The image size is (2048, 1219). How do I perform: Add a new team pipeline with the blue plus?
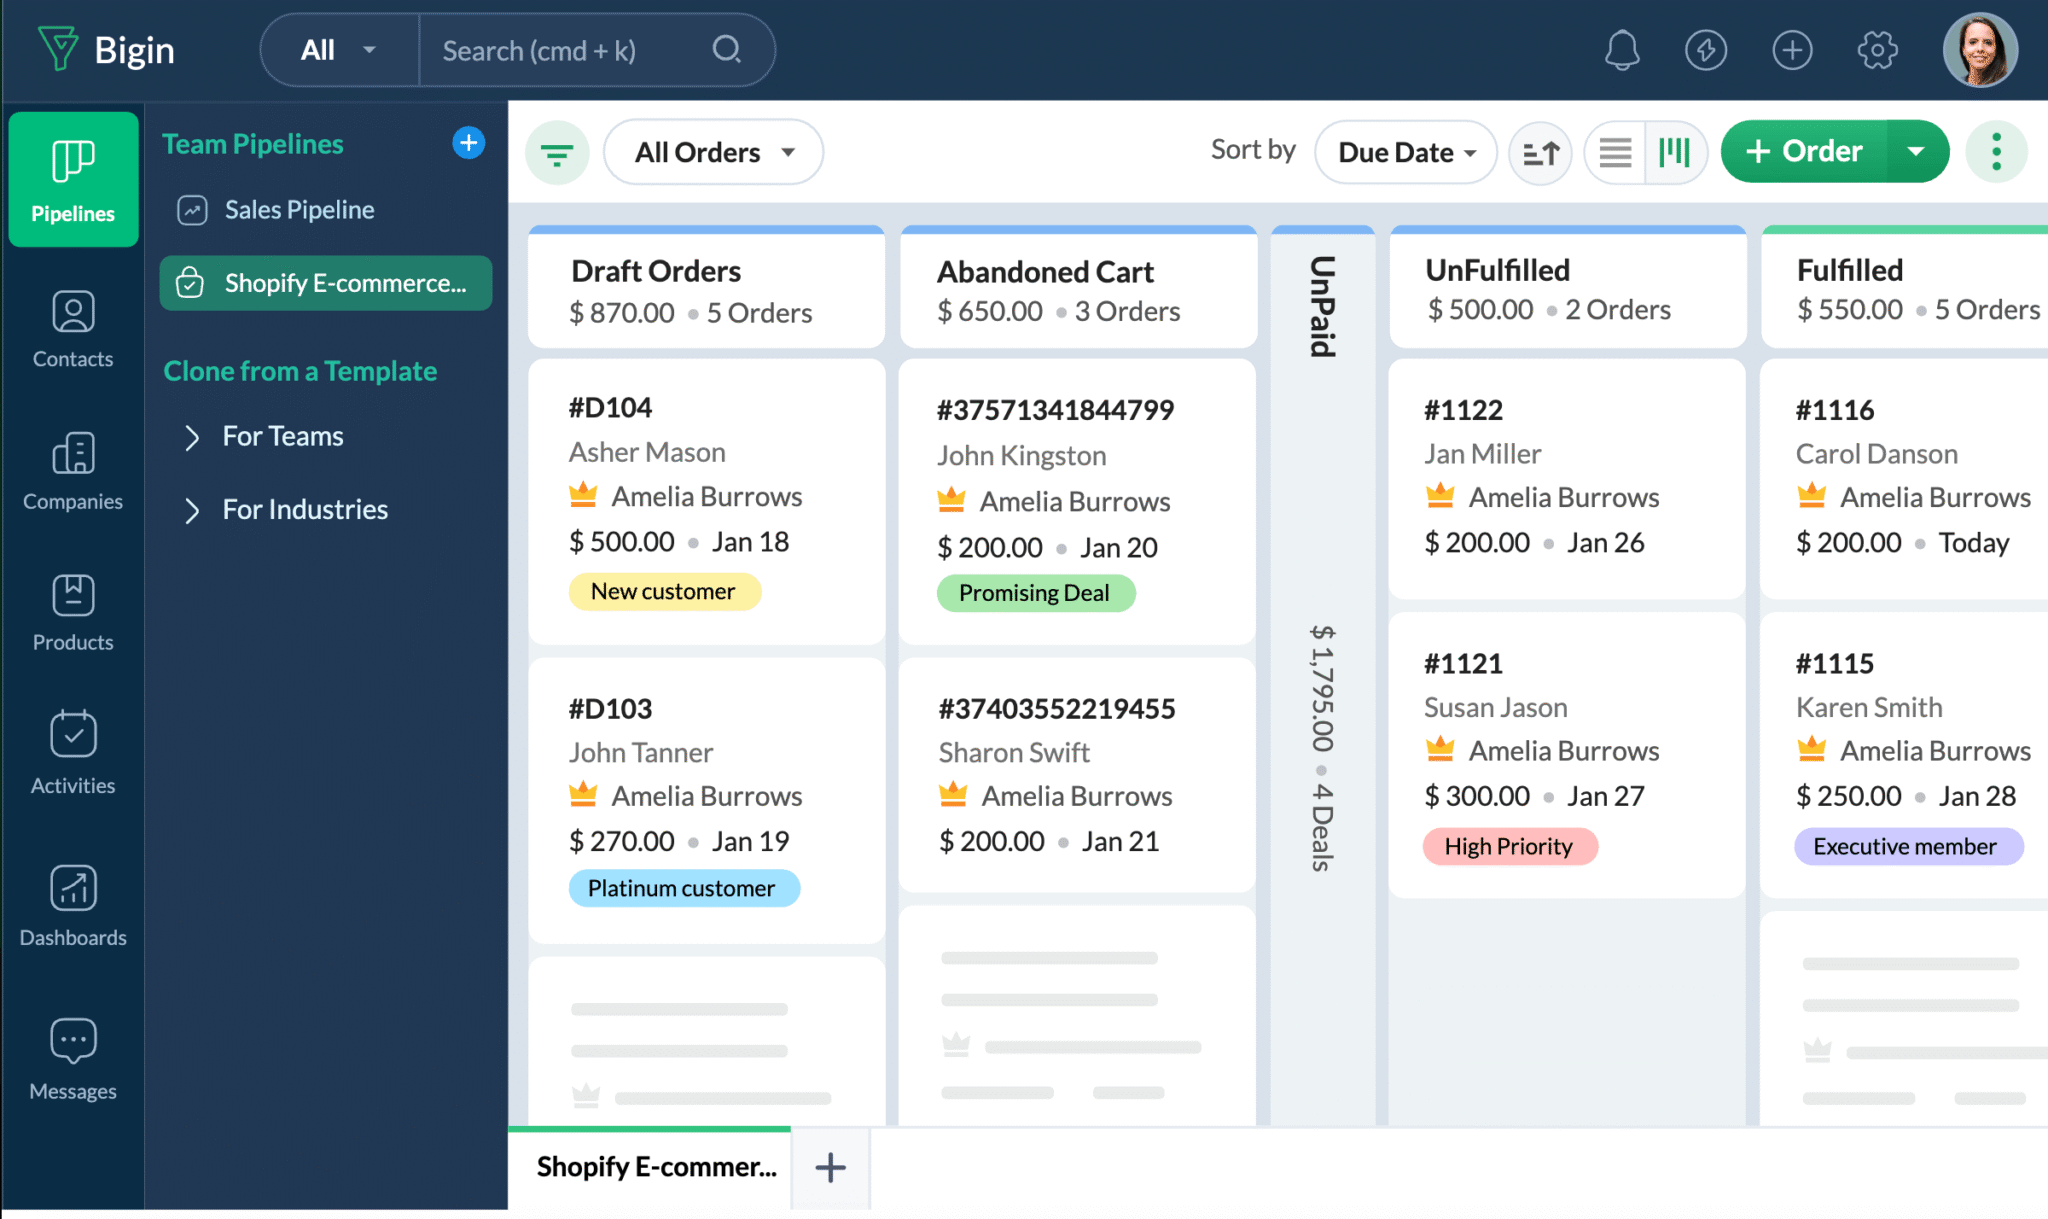(468, 143)
